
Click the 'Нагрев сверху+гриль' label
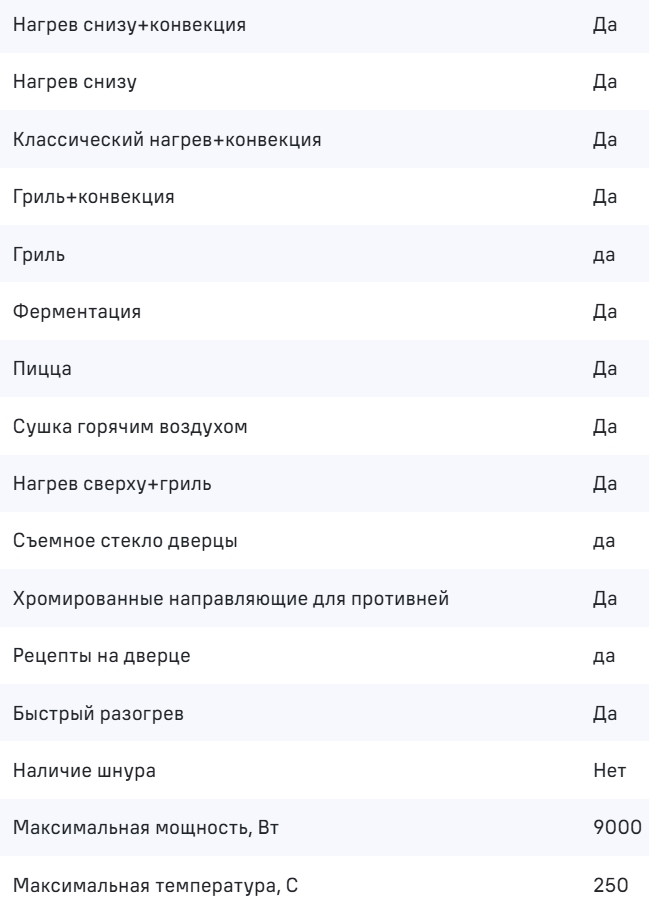coord(112,485)
